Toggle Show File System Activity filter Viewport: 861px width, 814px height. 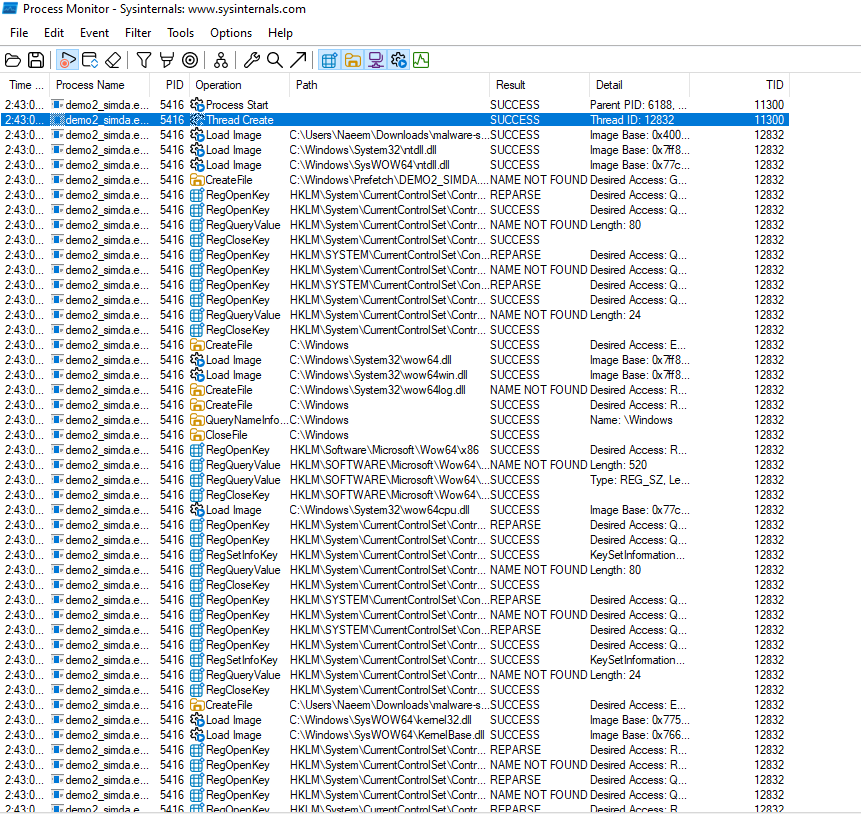click(x=353, y=60)
